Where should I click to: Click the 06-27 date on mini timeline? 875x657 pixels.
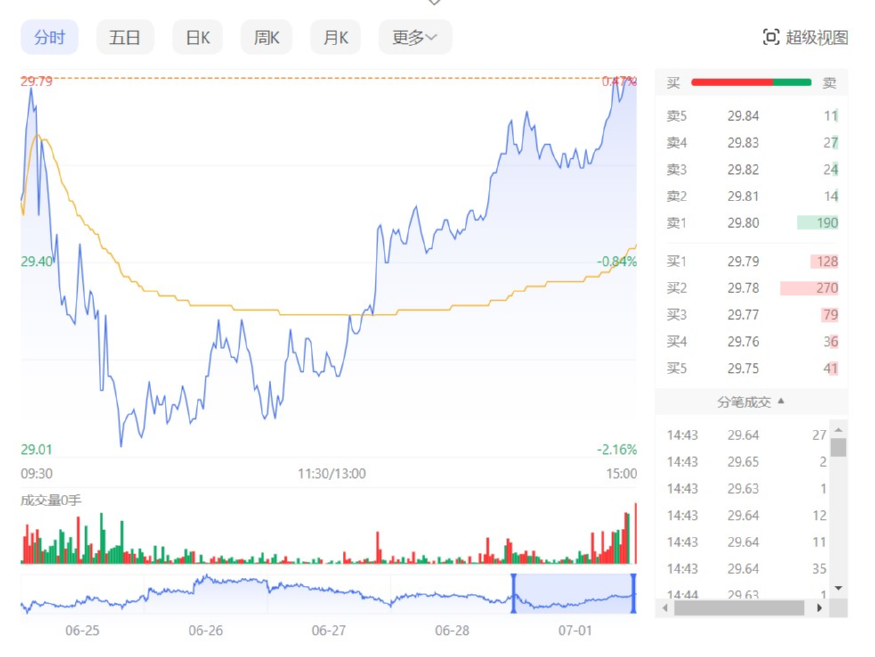[x=329, y=631]
